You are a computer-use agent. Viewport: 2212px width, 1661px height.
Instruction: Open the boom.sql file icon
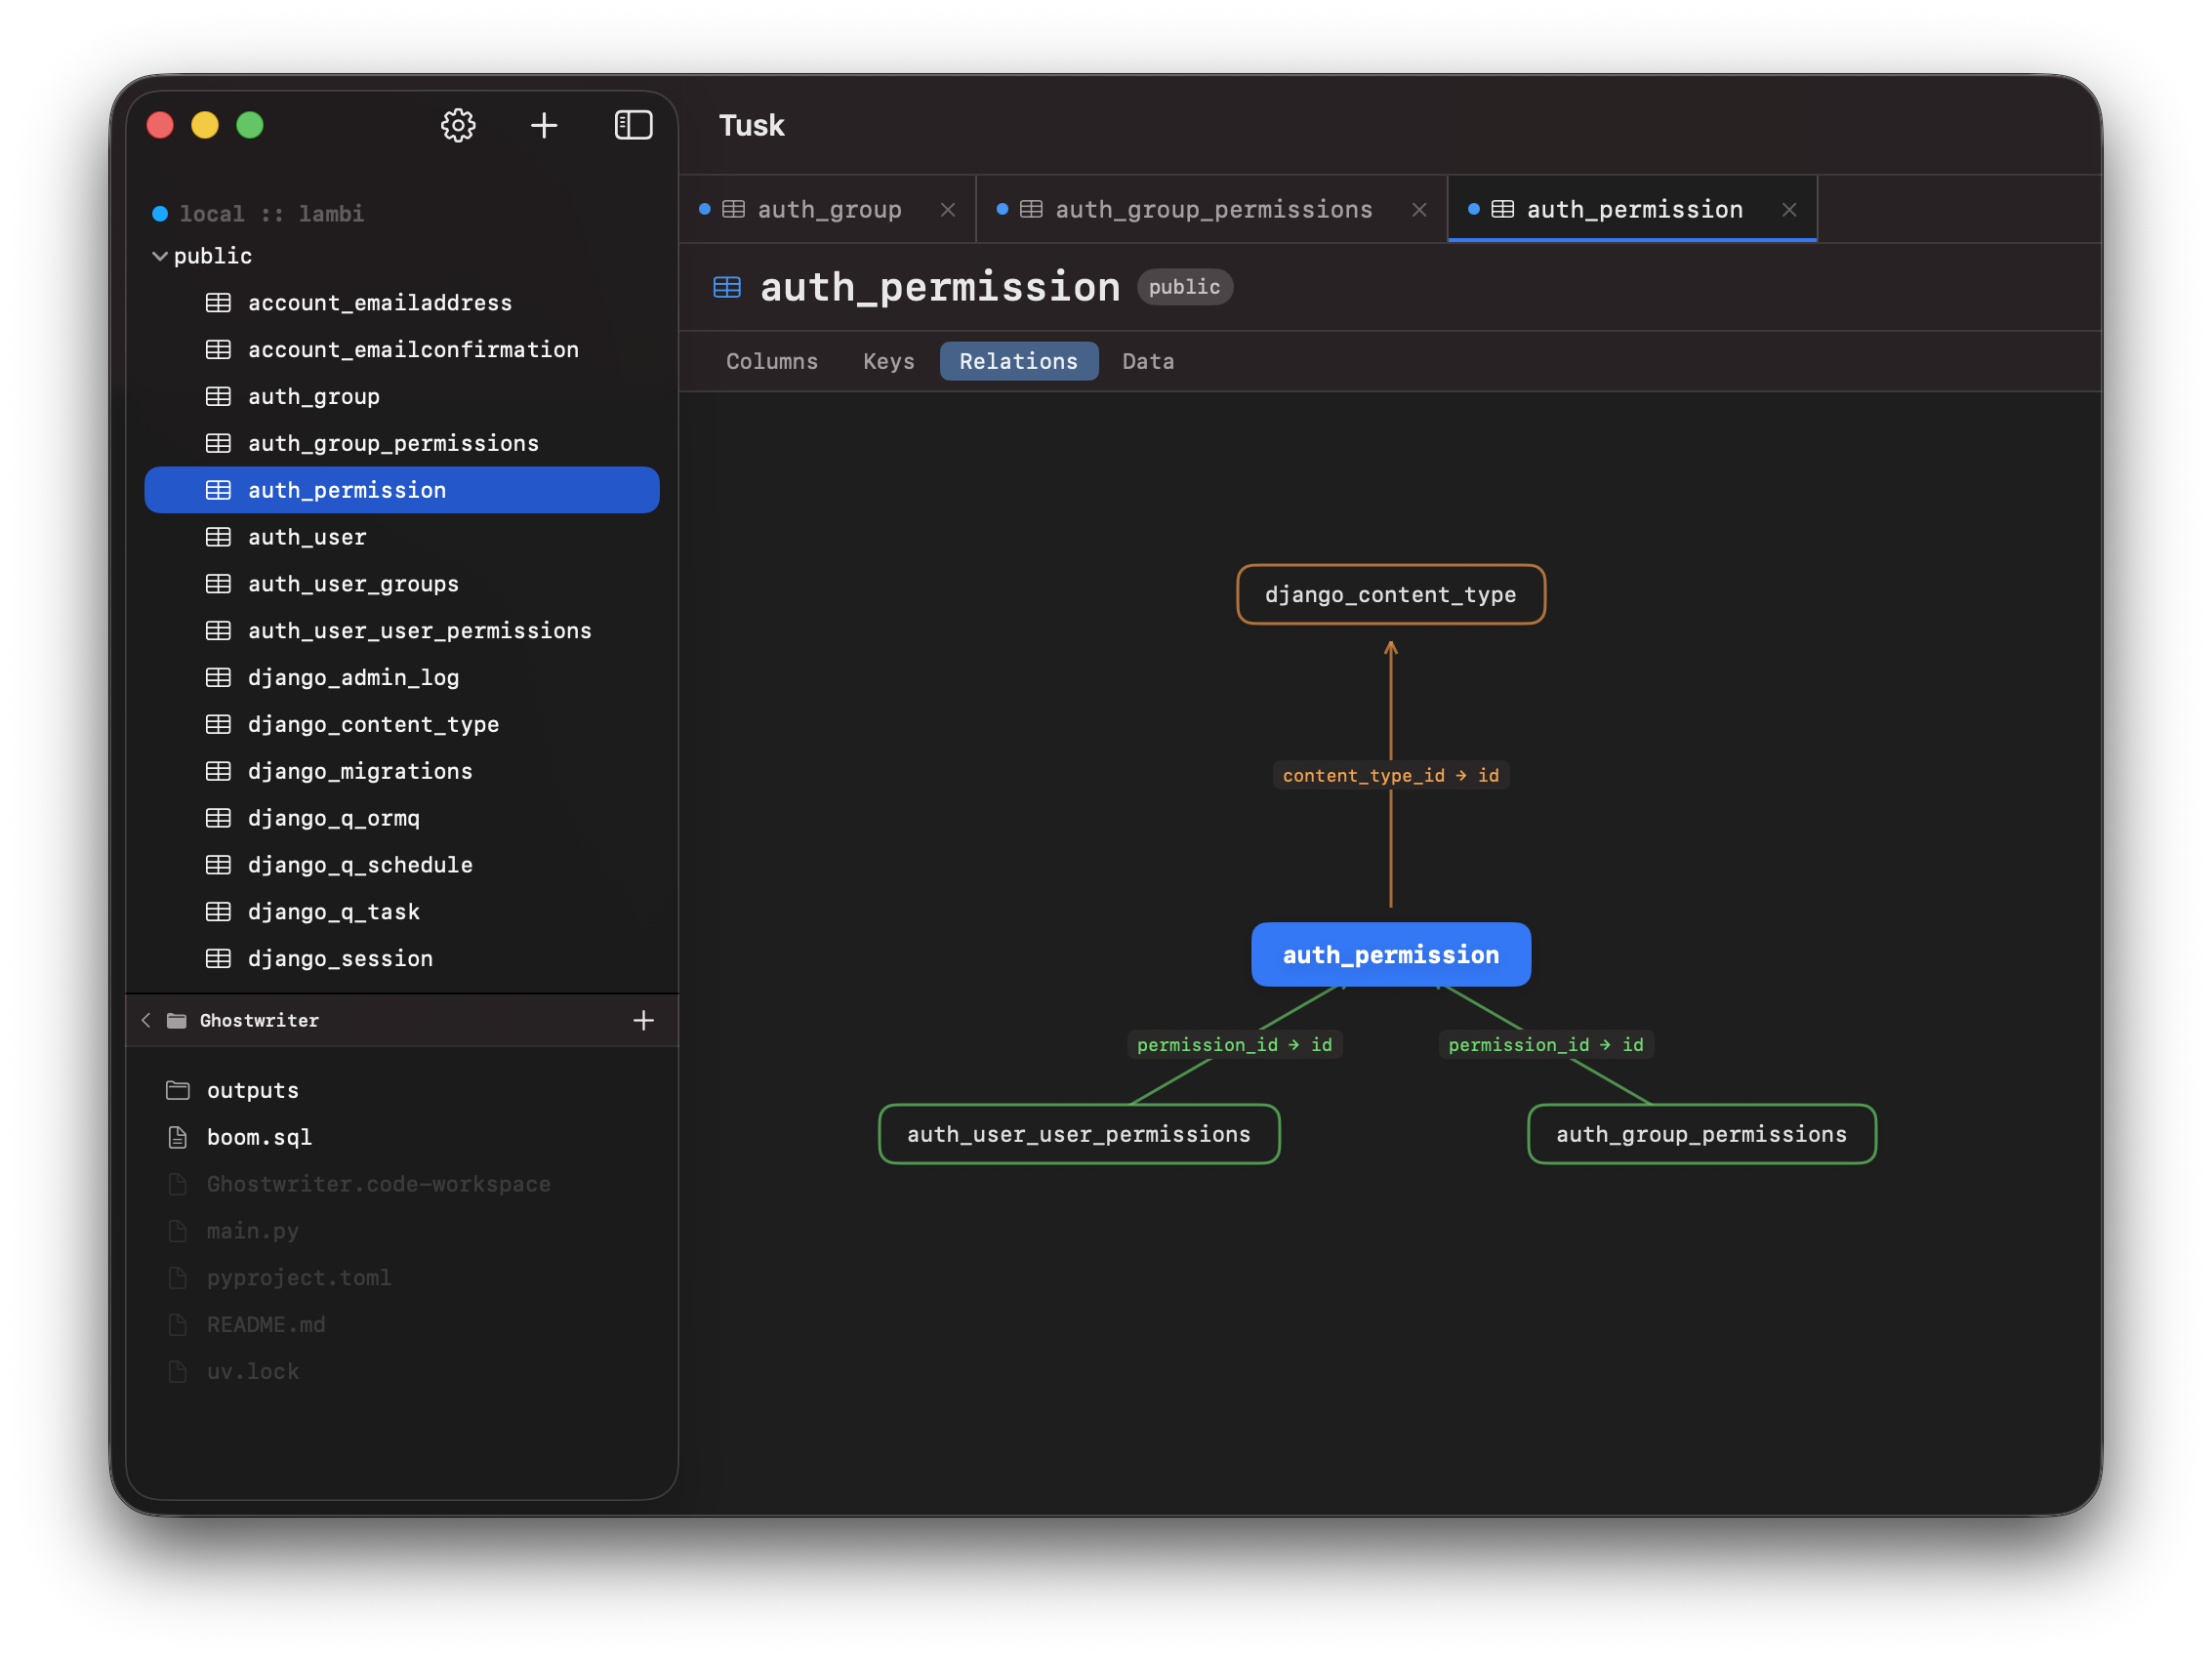pos(178,1137)
